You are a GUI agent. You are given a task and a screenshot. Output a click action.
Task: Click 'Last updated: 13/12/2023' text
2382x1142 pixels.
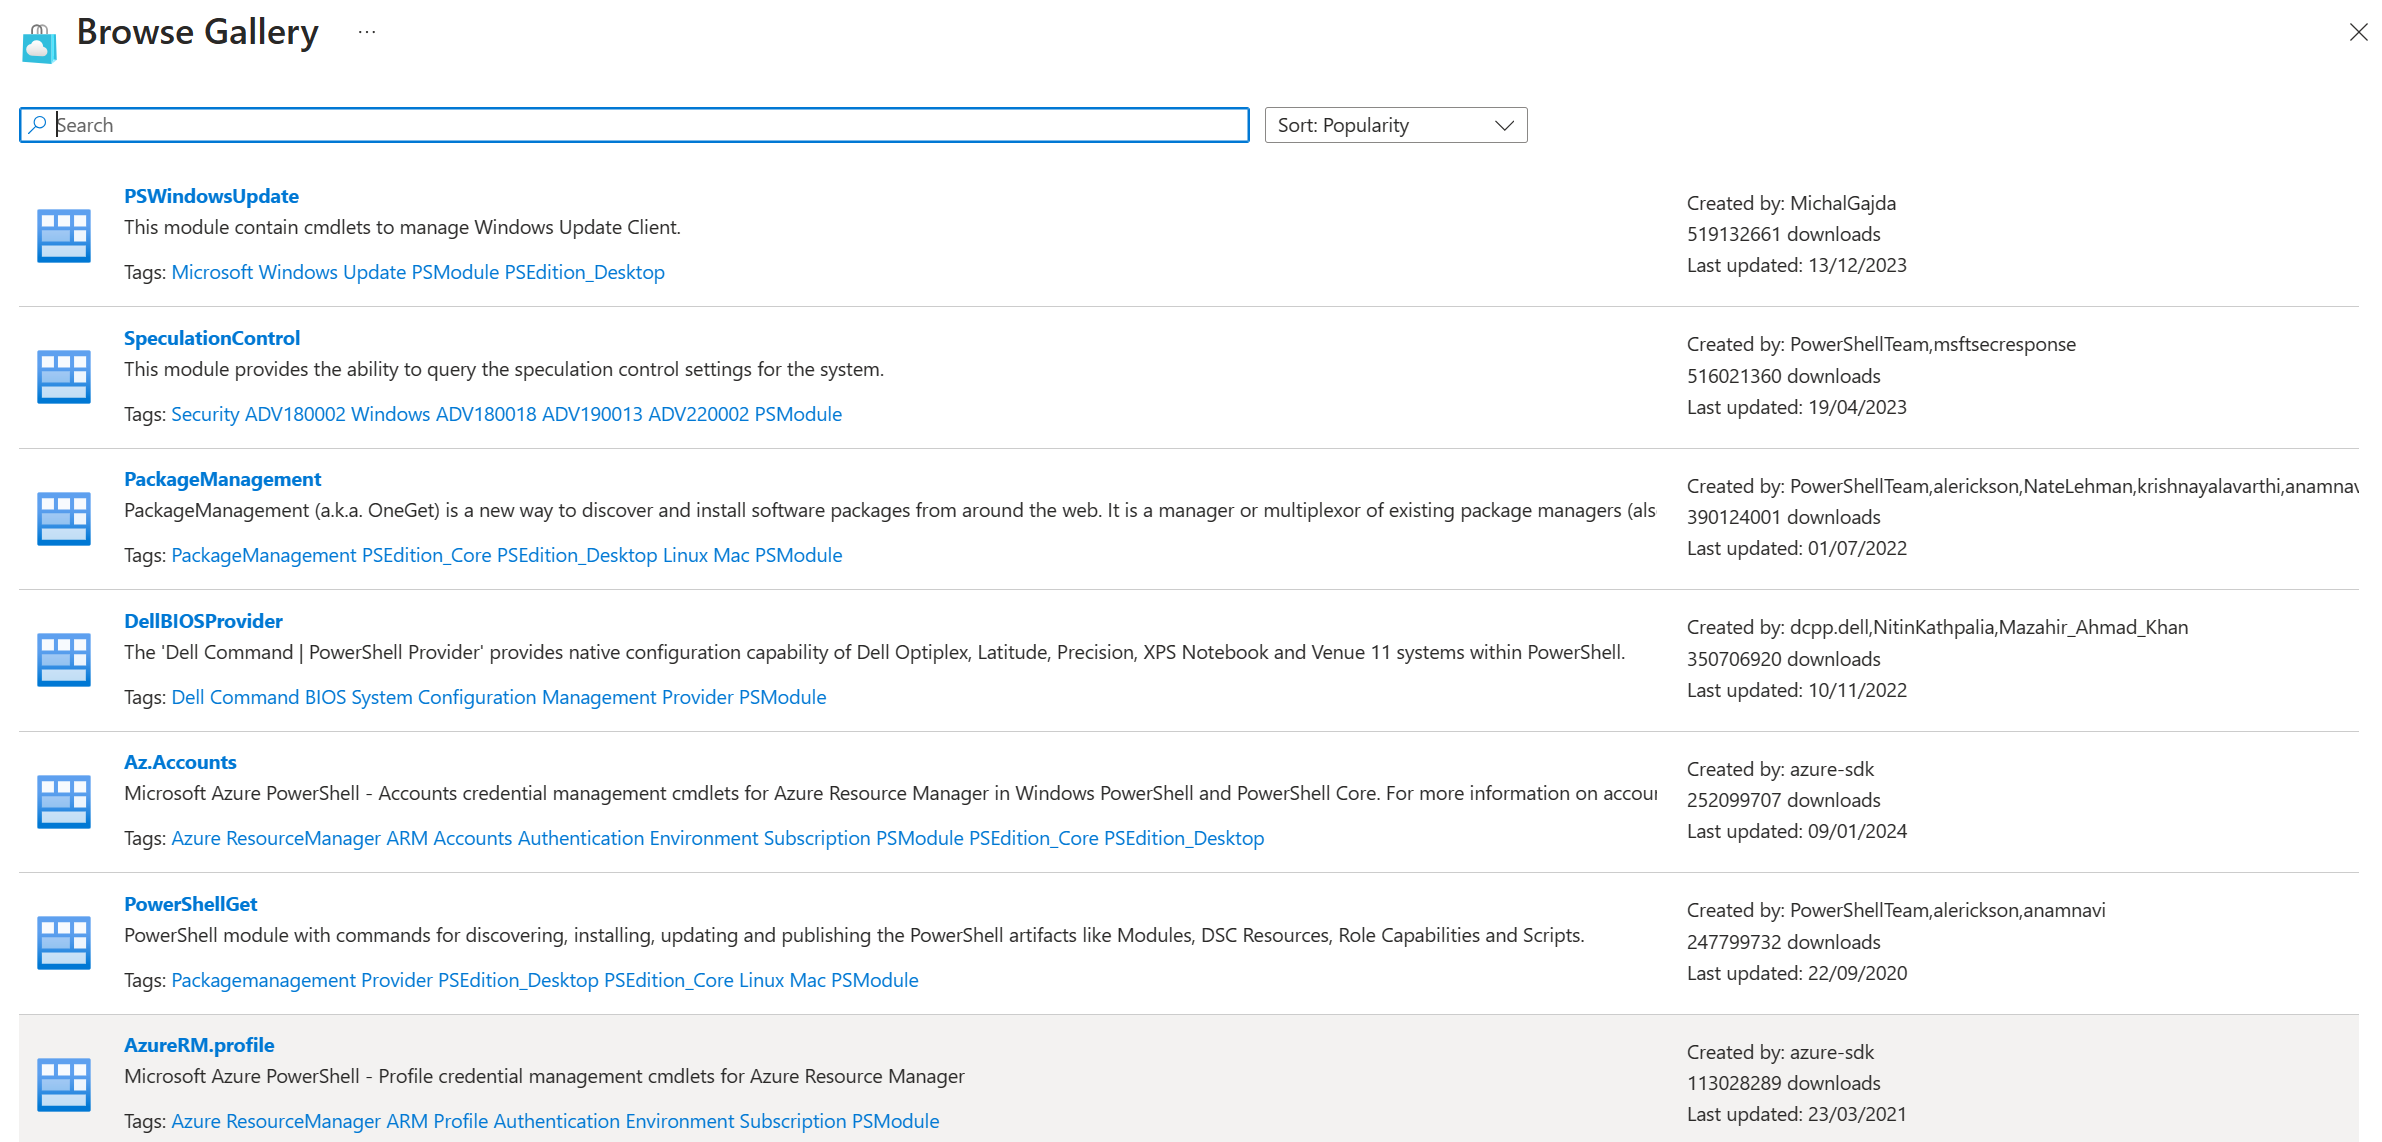(x=1797, y=265)
